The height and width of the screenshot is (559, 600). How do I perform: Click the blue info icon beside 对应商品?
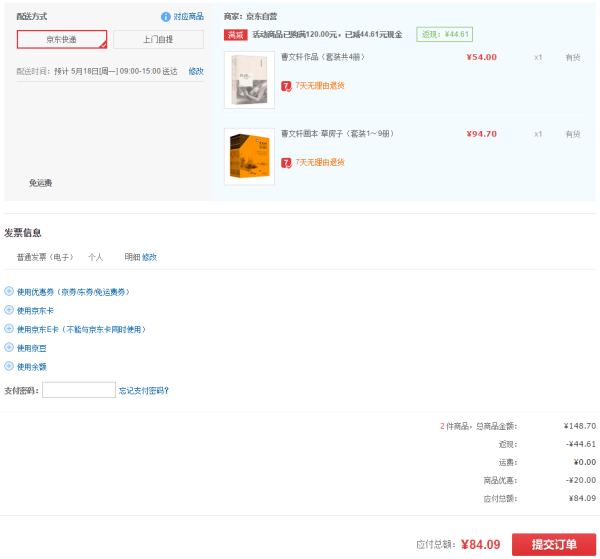[165, 17]
